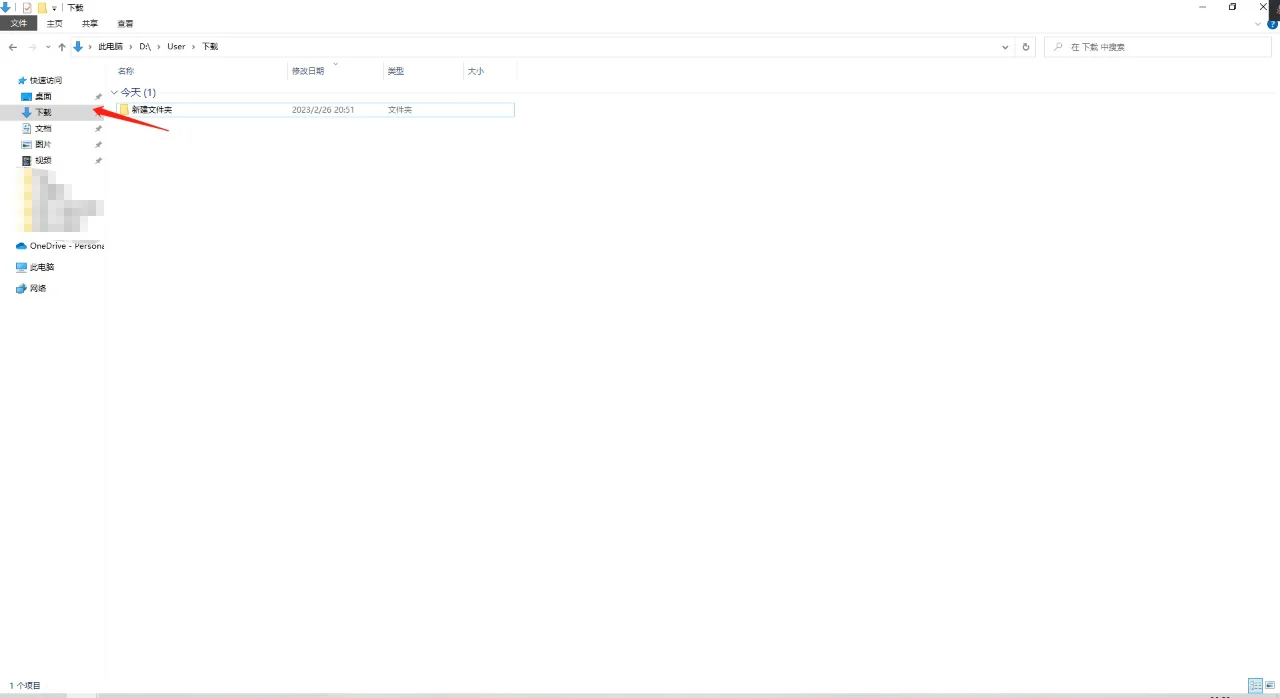This screenshot has width=1280, height=698.
Task: Open Help via the blue question icon
Action: (1273, 24)
